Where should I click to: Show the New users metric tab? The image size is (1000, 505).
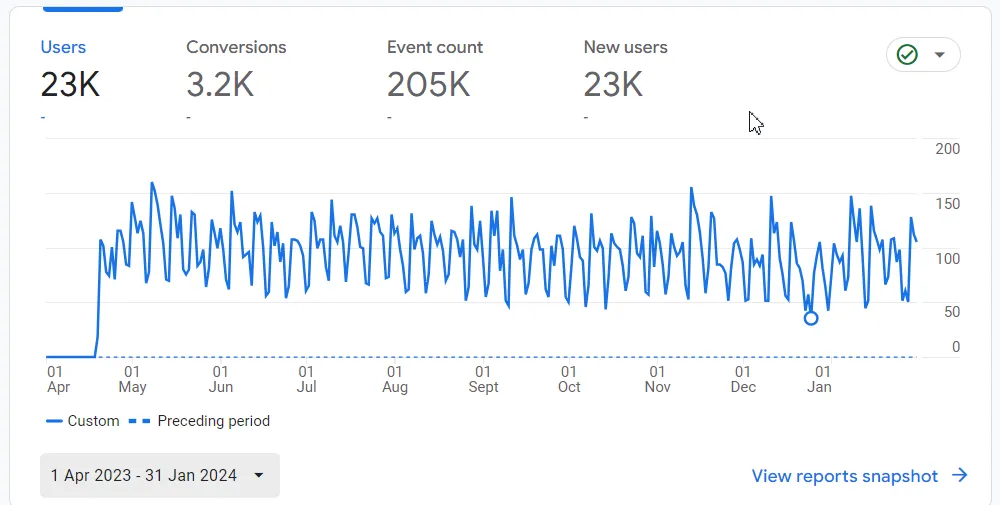click(x=625, y=48)
